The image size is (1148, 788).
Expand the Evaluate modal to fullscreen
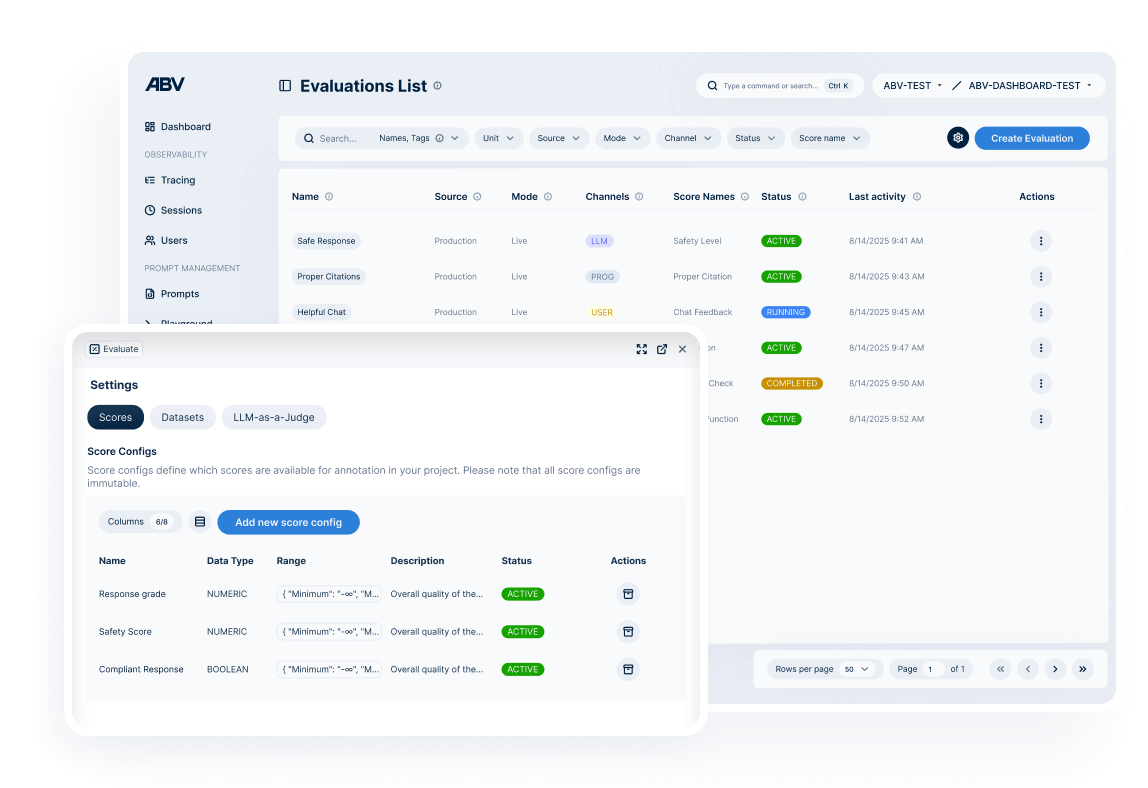[641, 349]
